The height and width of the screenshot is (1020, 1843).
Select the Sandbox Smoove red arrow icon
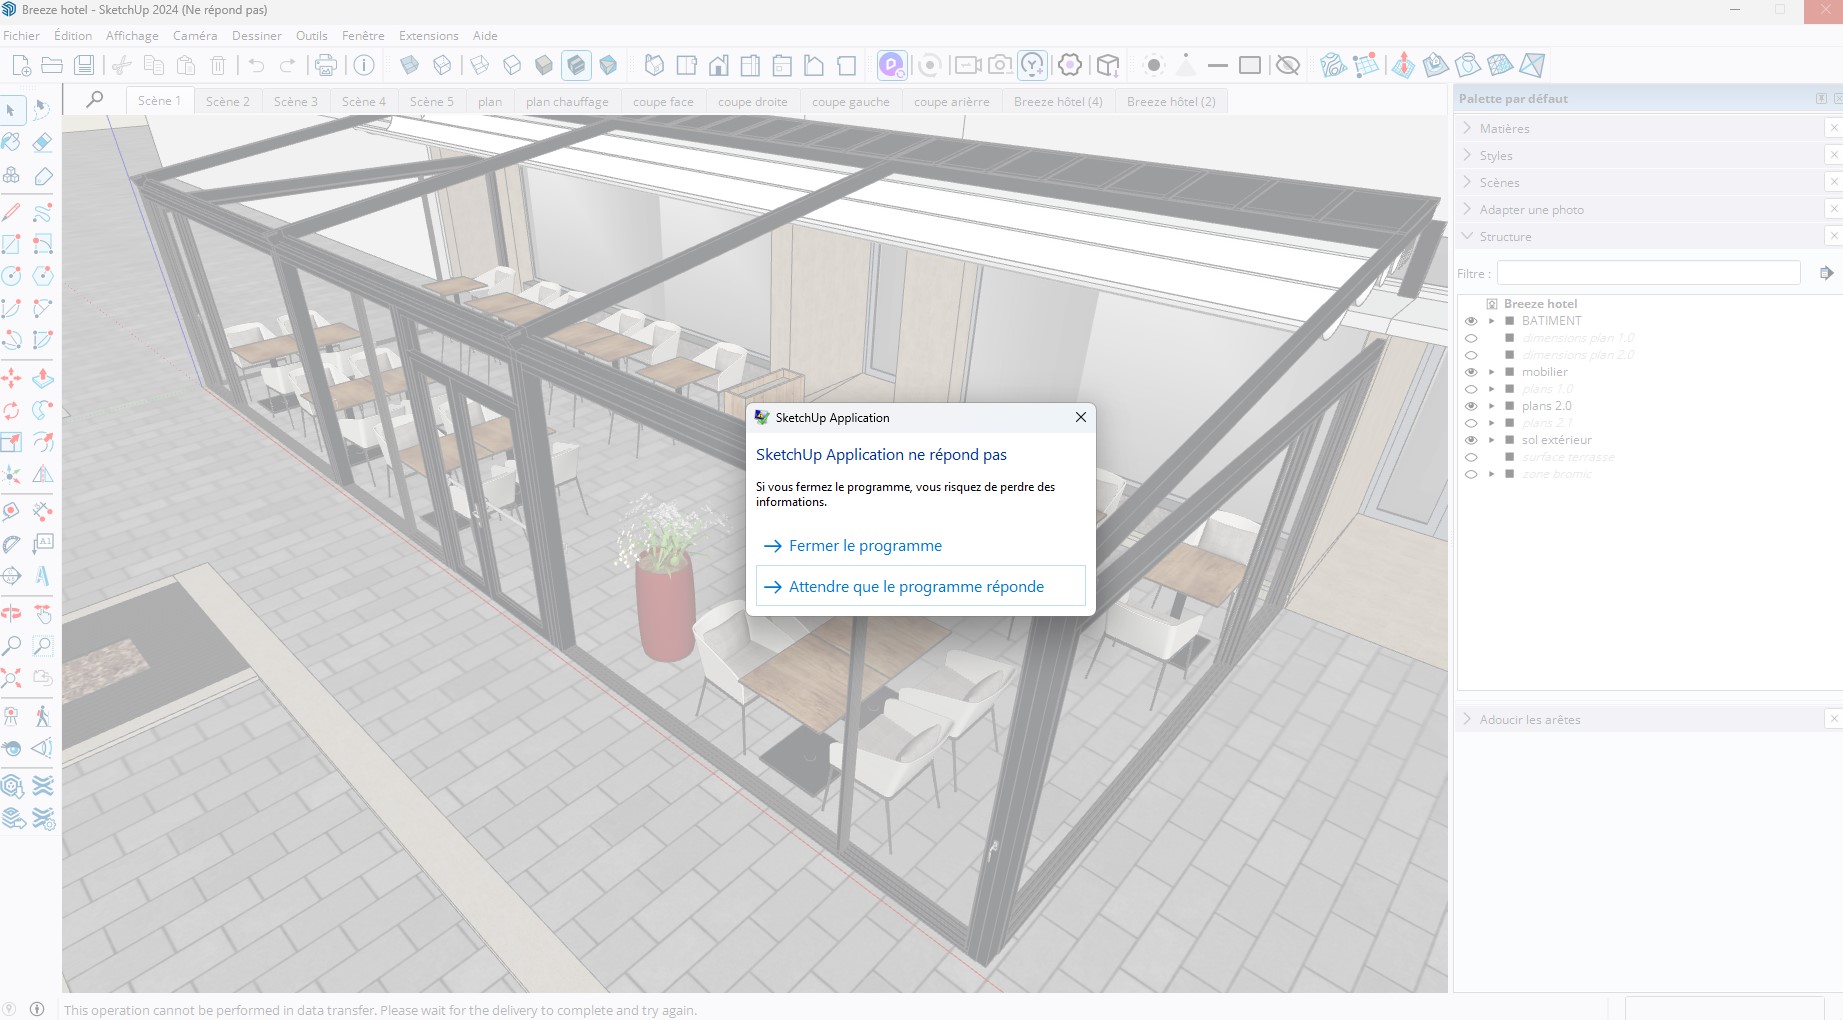pos(1403,65)
